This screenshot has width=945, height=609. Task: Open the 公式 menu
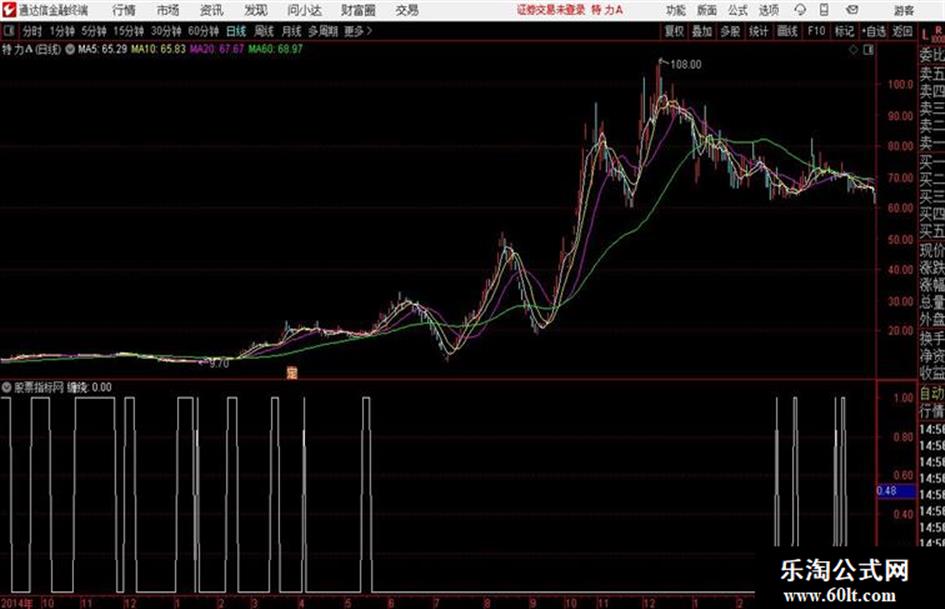point(738,10)
